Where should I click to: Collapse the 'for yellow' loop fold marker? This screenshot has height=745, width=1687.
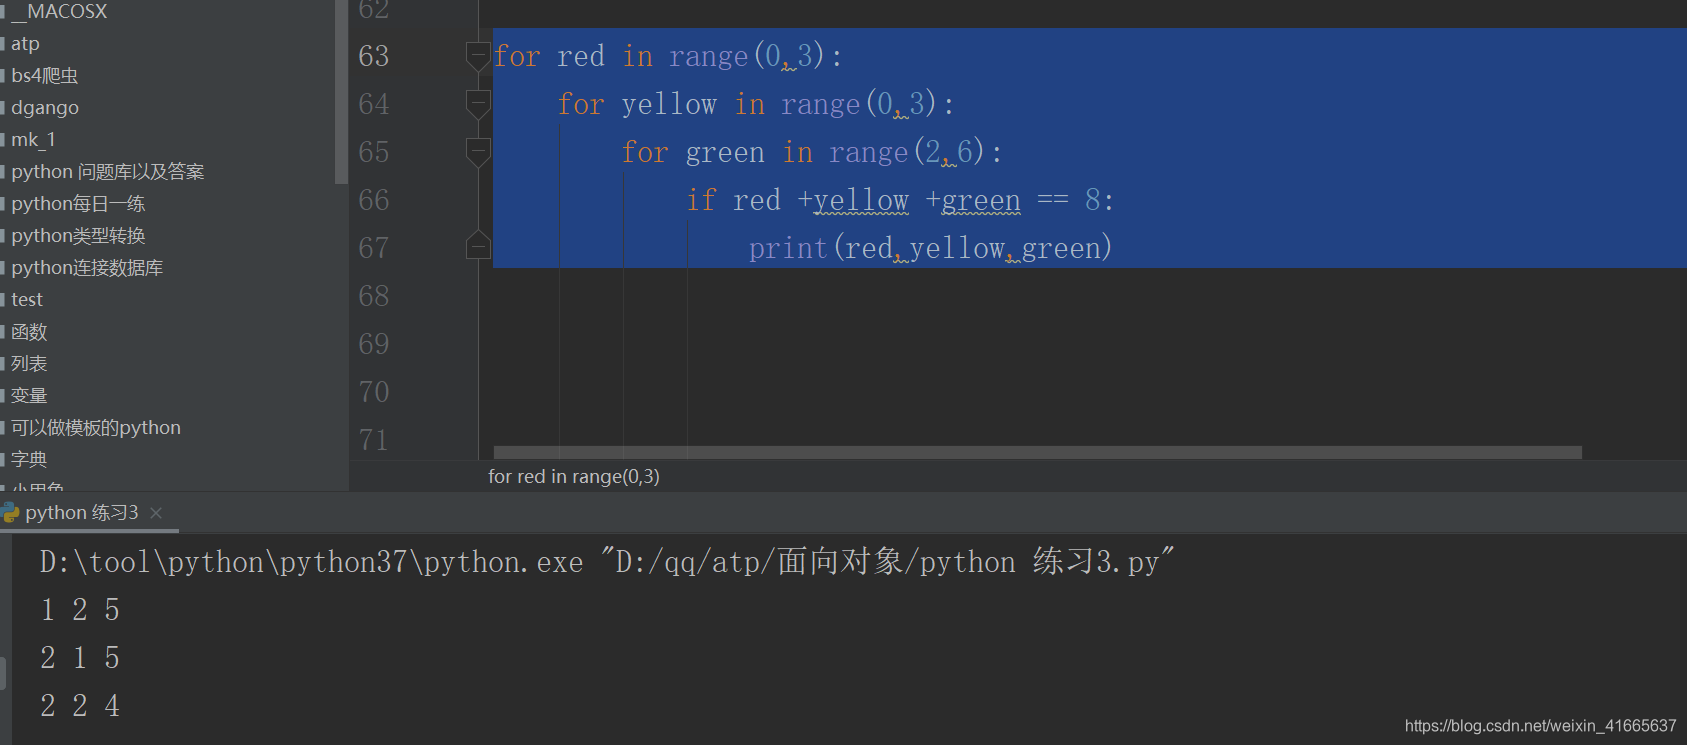coord(478,104)
